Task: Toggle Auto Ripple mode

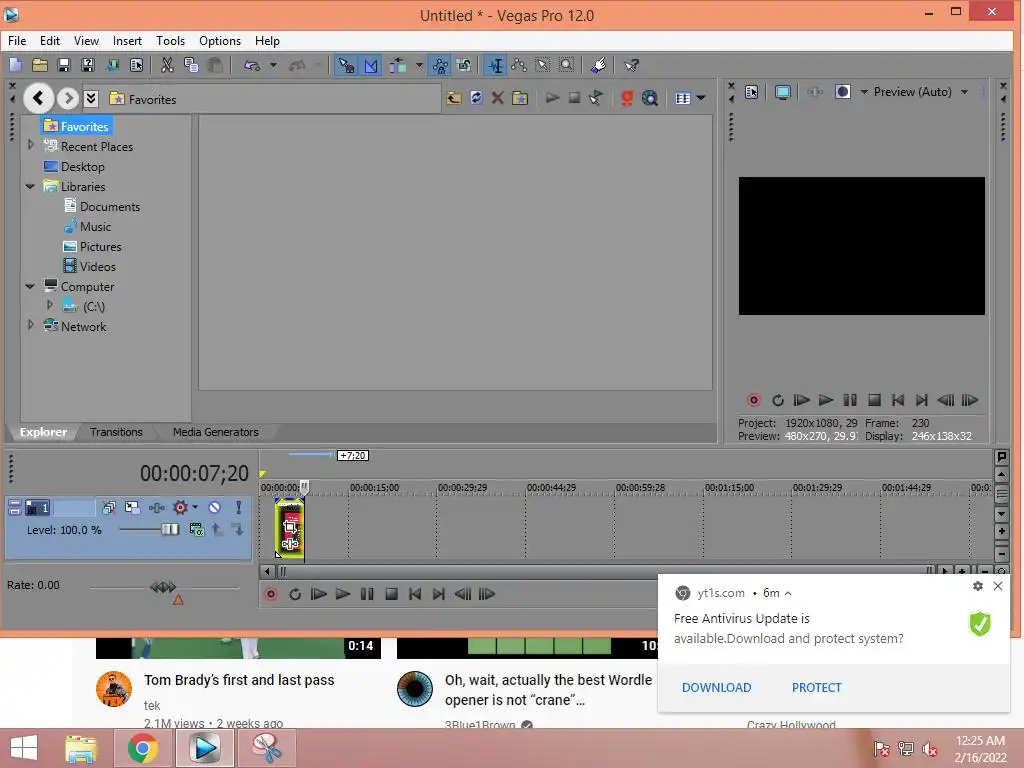Action: [x=397, y=65]
